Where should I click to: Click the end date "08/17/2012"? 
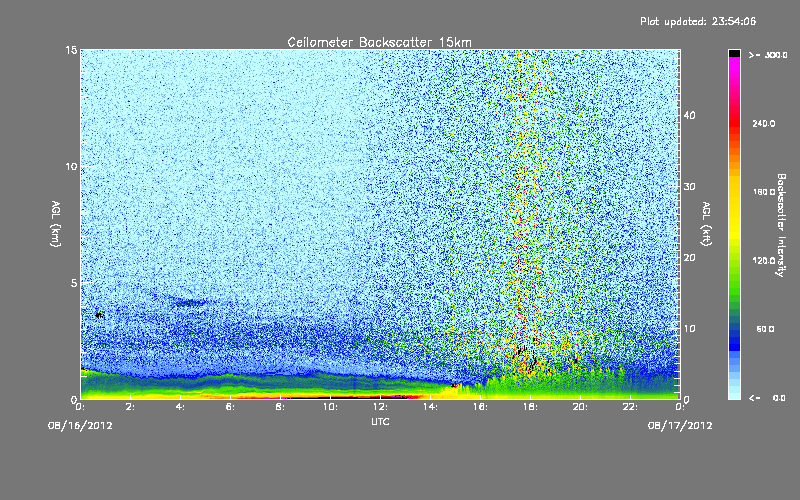pos(680,425)
